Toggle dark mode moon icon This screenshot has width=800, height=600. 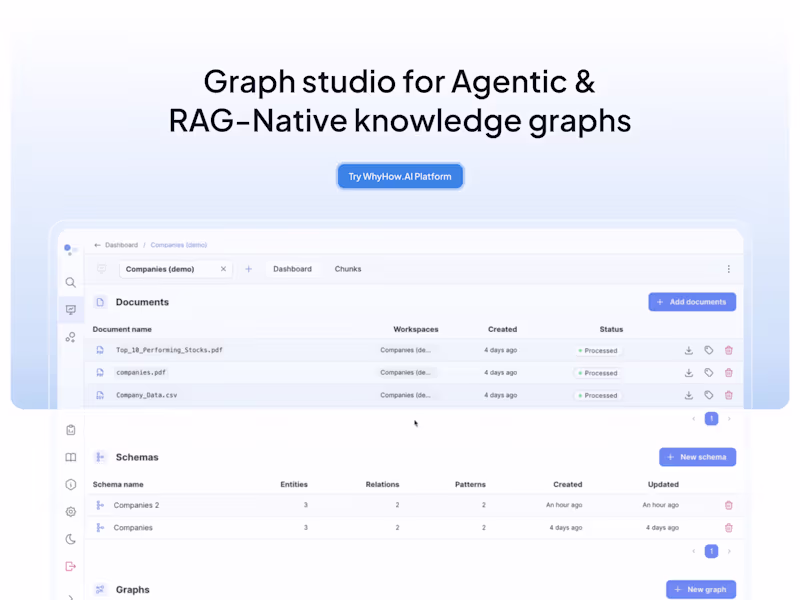click(x=70, y=539)
